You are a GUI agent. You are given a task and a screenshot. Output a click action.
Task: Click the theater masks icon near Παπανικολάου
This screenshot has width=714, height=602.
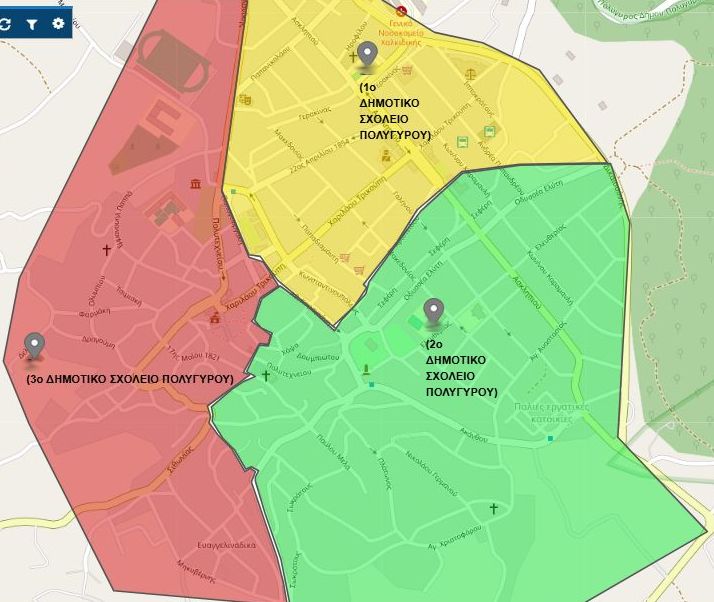click(x=245, y=99)
